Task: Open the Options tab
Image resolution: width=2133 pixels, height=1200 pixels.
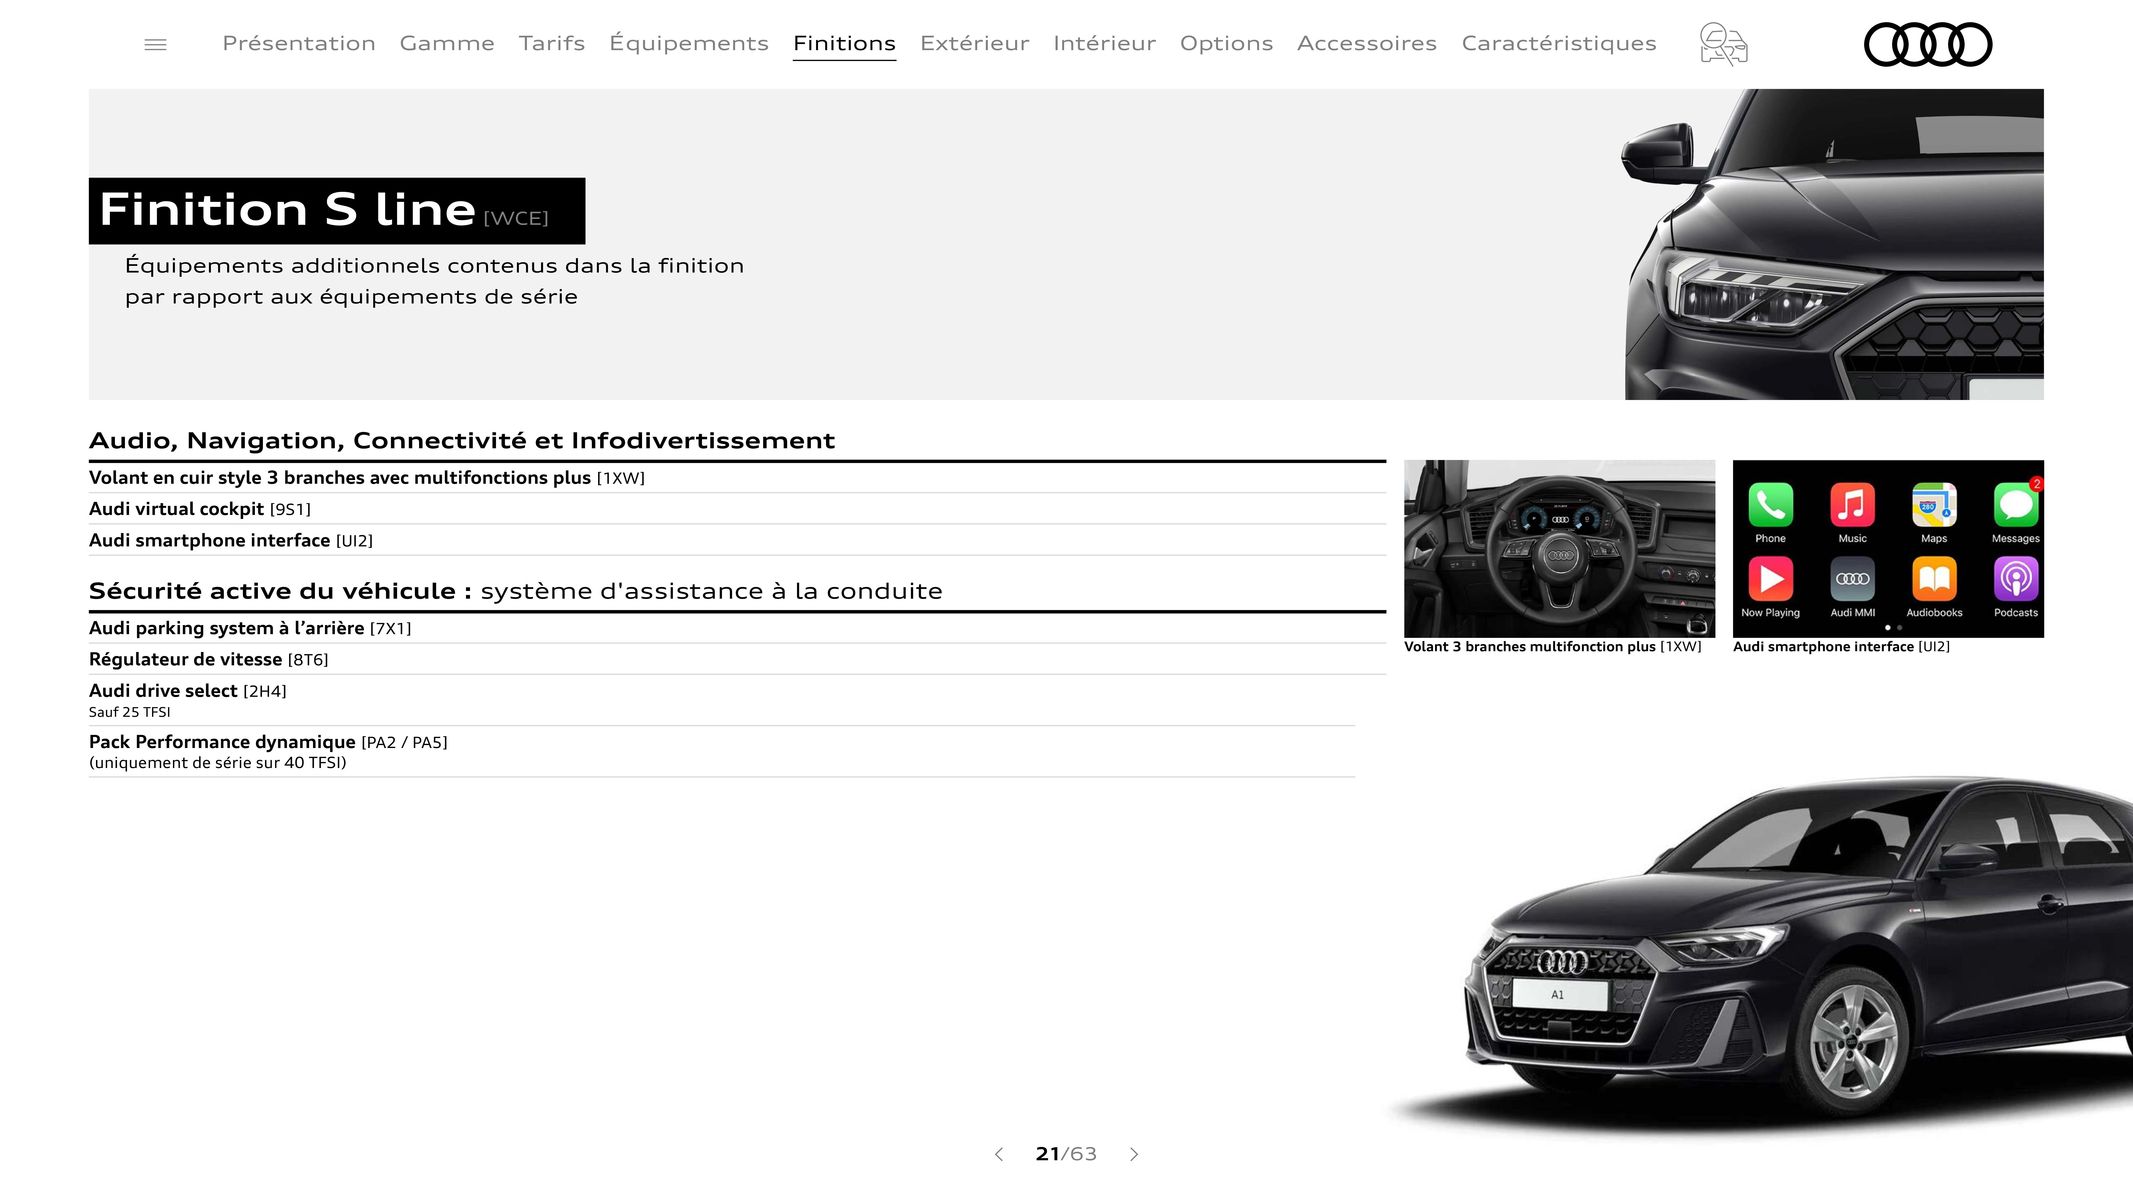Action: click(1226, 43)
